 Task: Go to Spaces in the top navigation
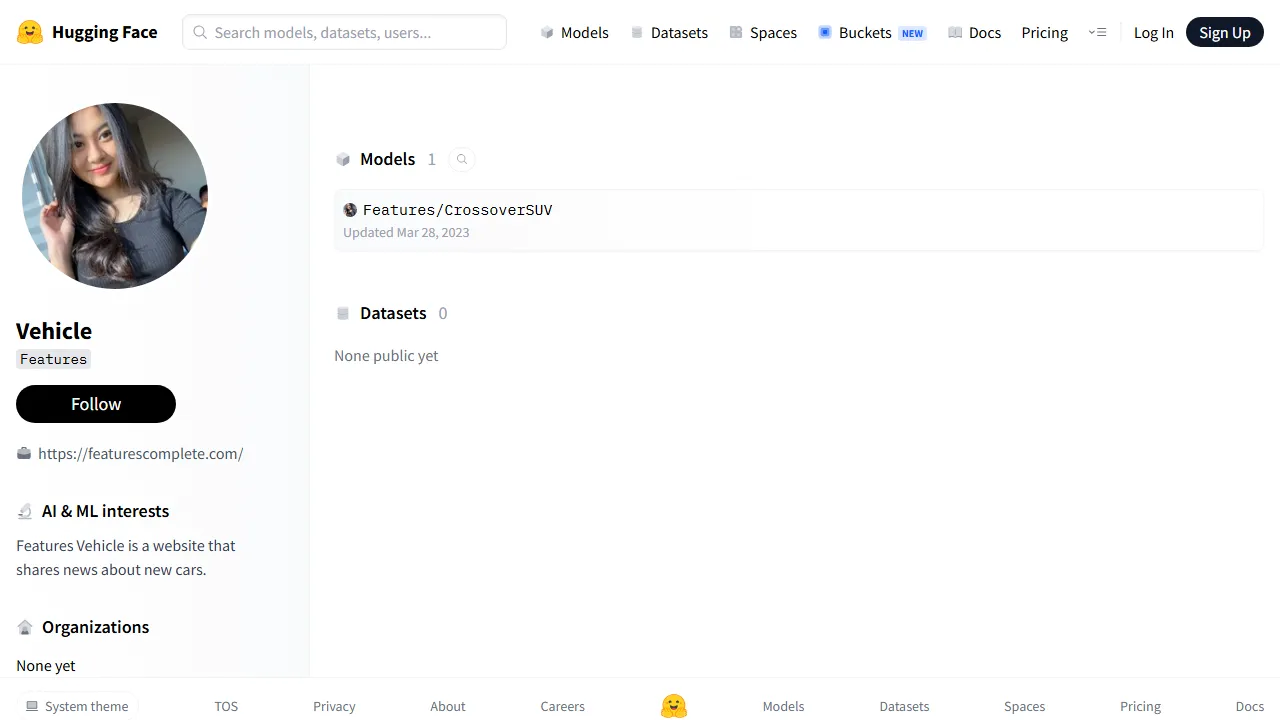point(763,33)
